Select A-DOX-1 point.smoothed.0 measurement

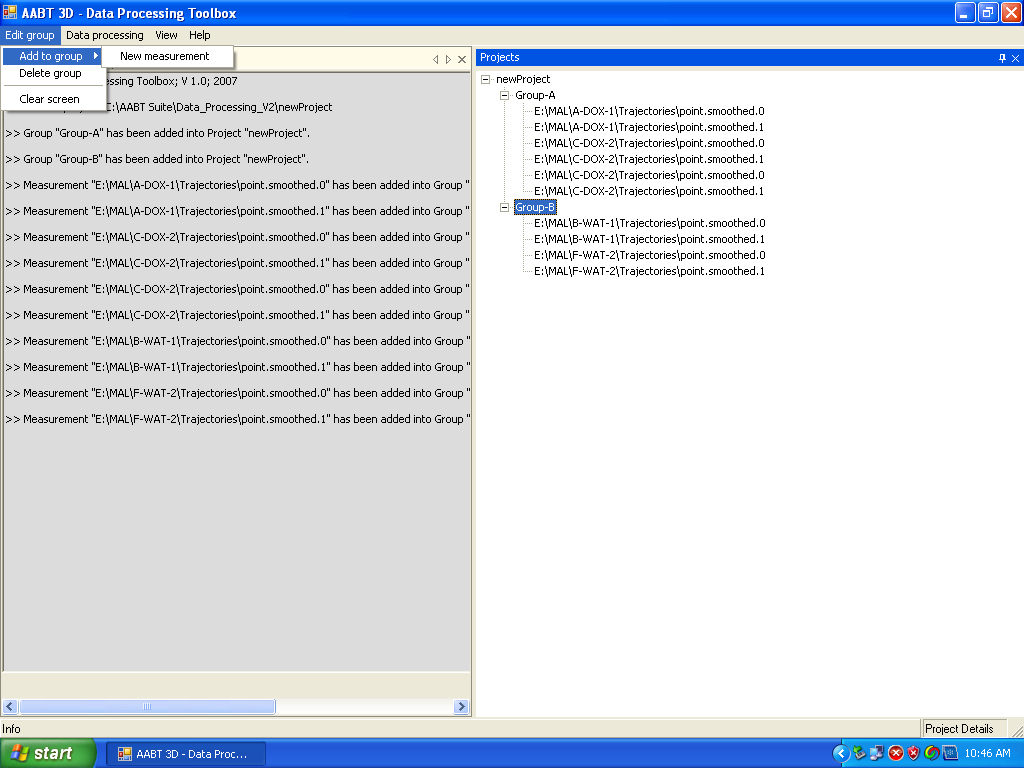(649, 111)
